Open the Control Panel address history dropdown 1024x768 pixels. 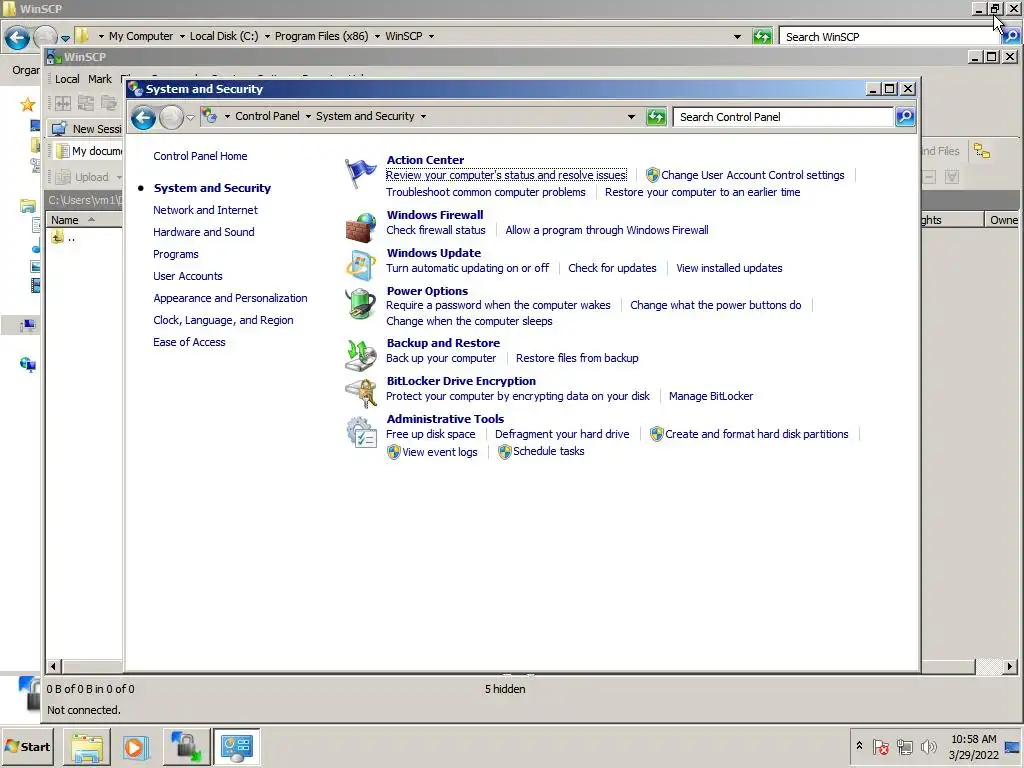click(x=631, y=118)
